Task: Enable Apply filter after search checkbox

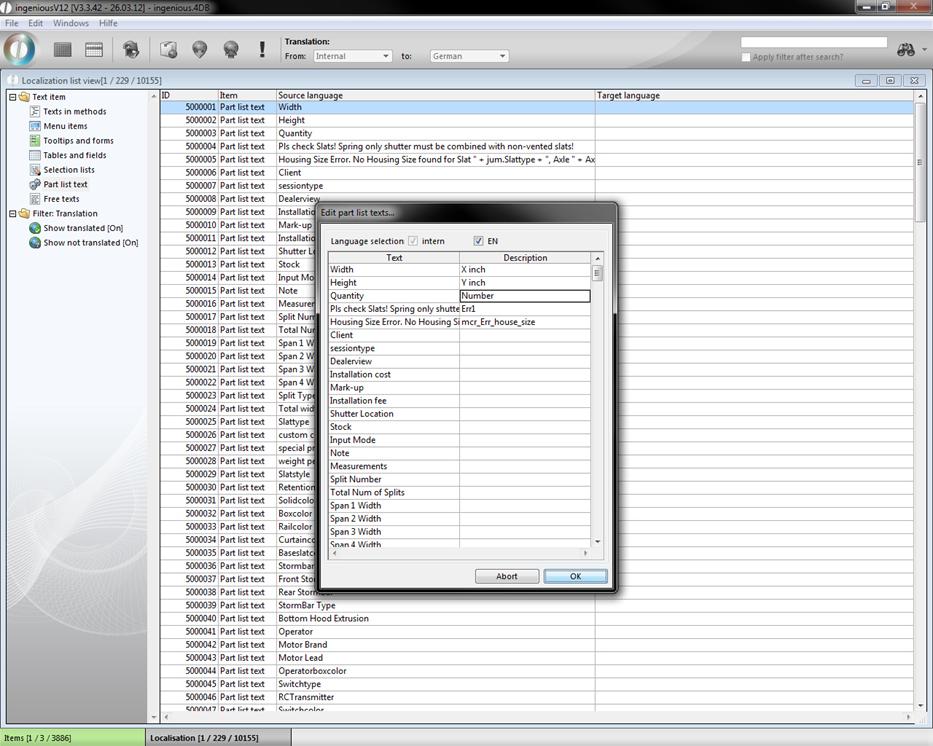Action: click(746, 57)
